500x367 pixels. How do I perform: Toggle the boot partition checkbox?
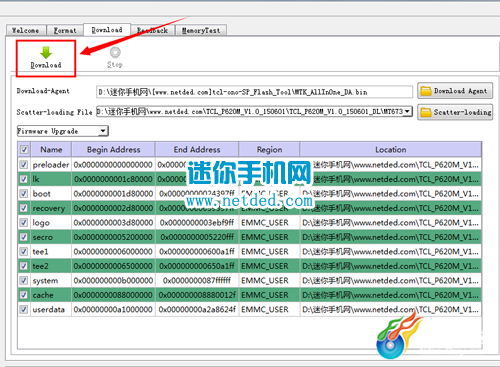click(x=24, y=193)
